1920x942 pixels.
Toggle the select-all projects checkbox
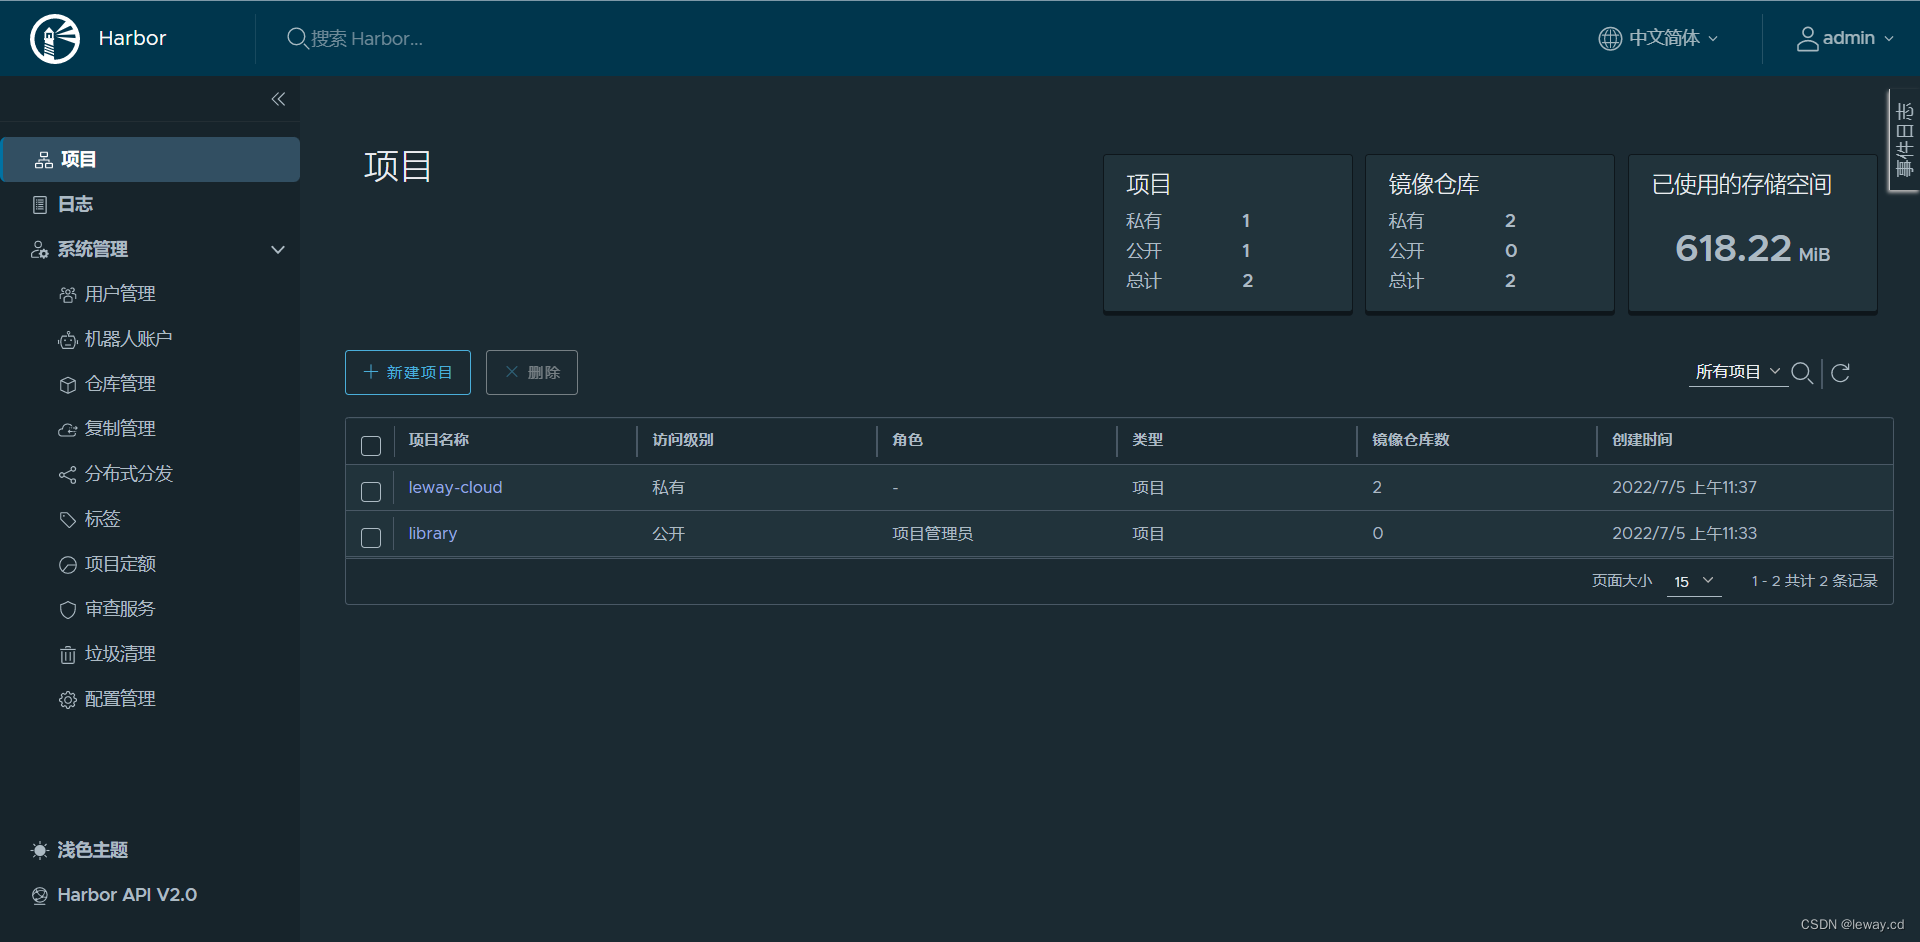click(x=371, y=446)
